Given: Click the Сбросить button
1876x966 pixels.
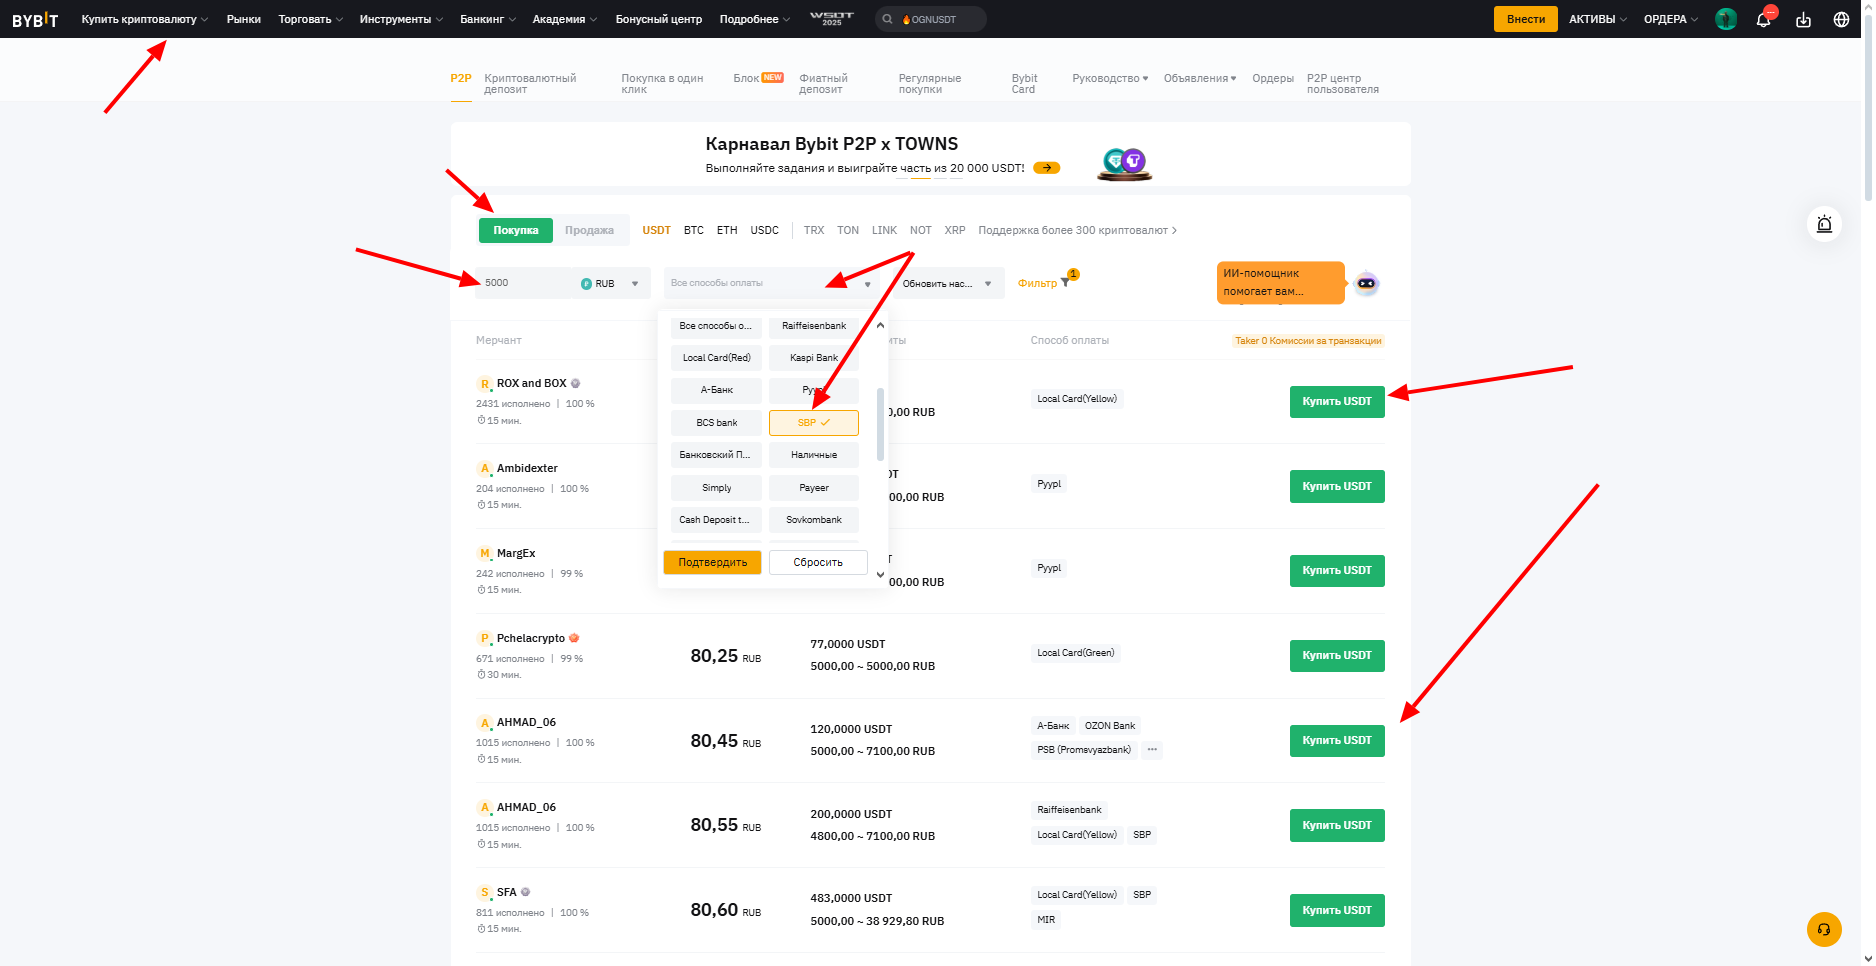Looking at the screenshot, I should 818,563.
